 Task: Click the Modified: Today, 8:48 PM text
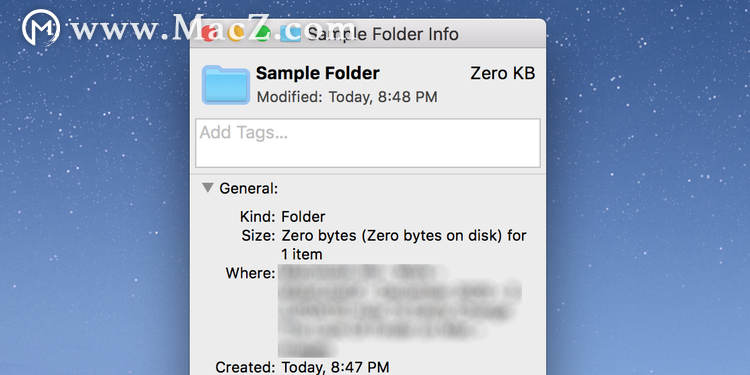coord(347,97)
